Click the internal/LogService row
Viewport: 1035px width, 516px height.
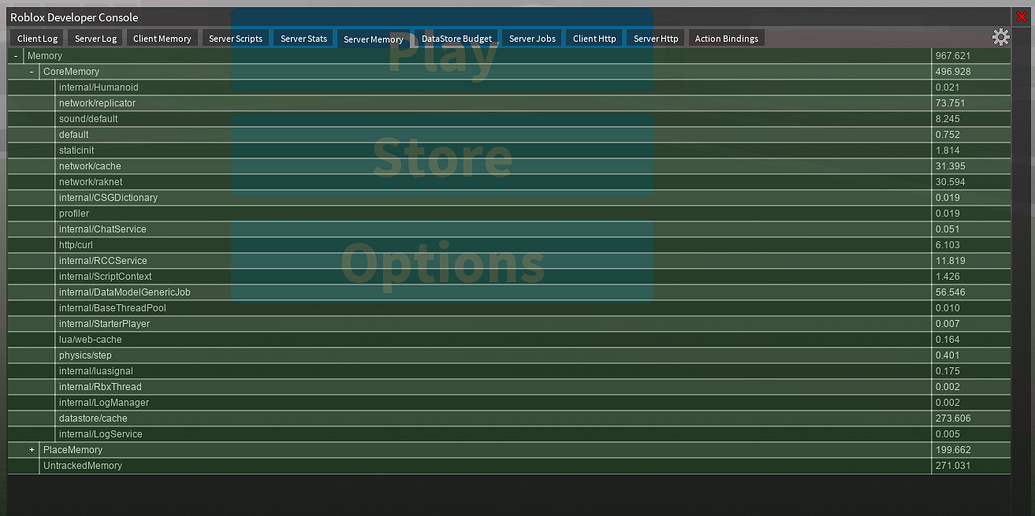(x=509, y=434)
